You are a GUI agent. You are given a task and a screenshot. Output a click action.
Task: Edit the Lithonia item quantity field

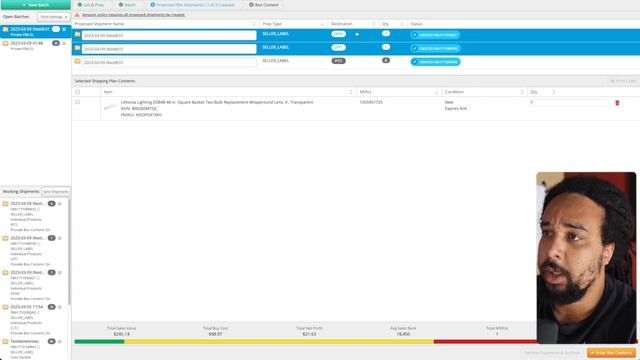click(570, 102)
